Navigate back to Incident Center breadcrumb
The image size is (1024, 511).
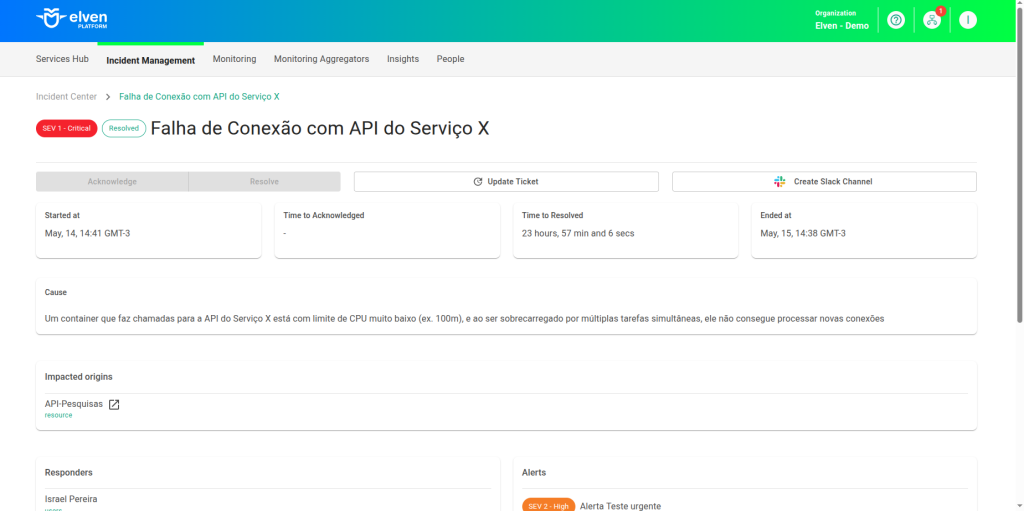click(x=66, y=97)
